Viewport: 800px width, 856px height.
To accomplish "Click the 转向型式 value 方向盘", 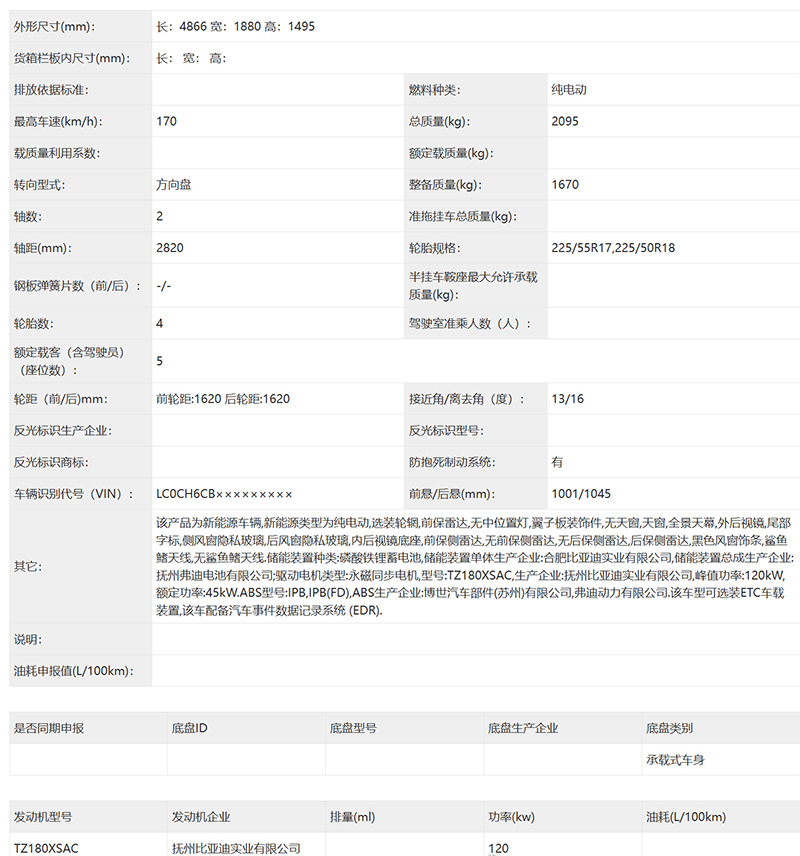I will (x=174, y=185).
